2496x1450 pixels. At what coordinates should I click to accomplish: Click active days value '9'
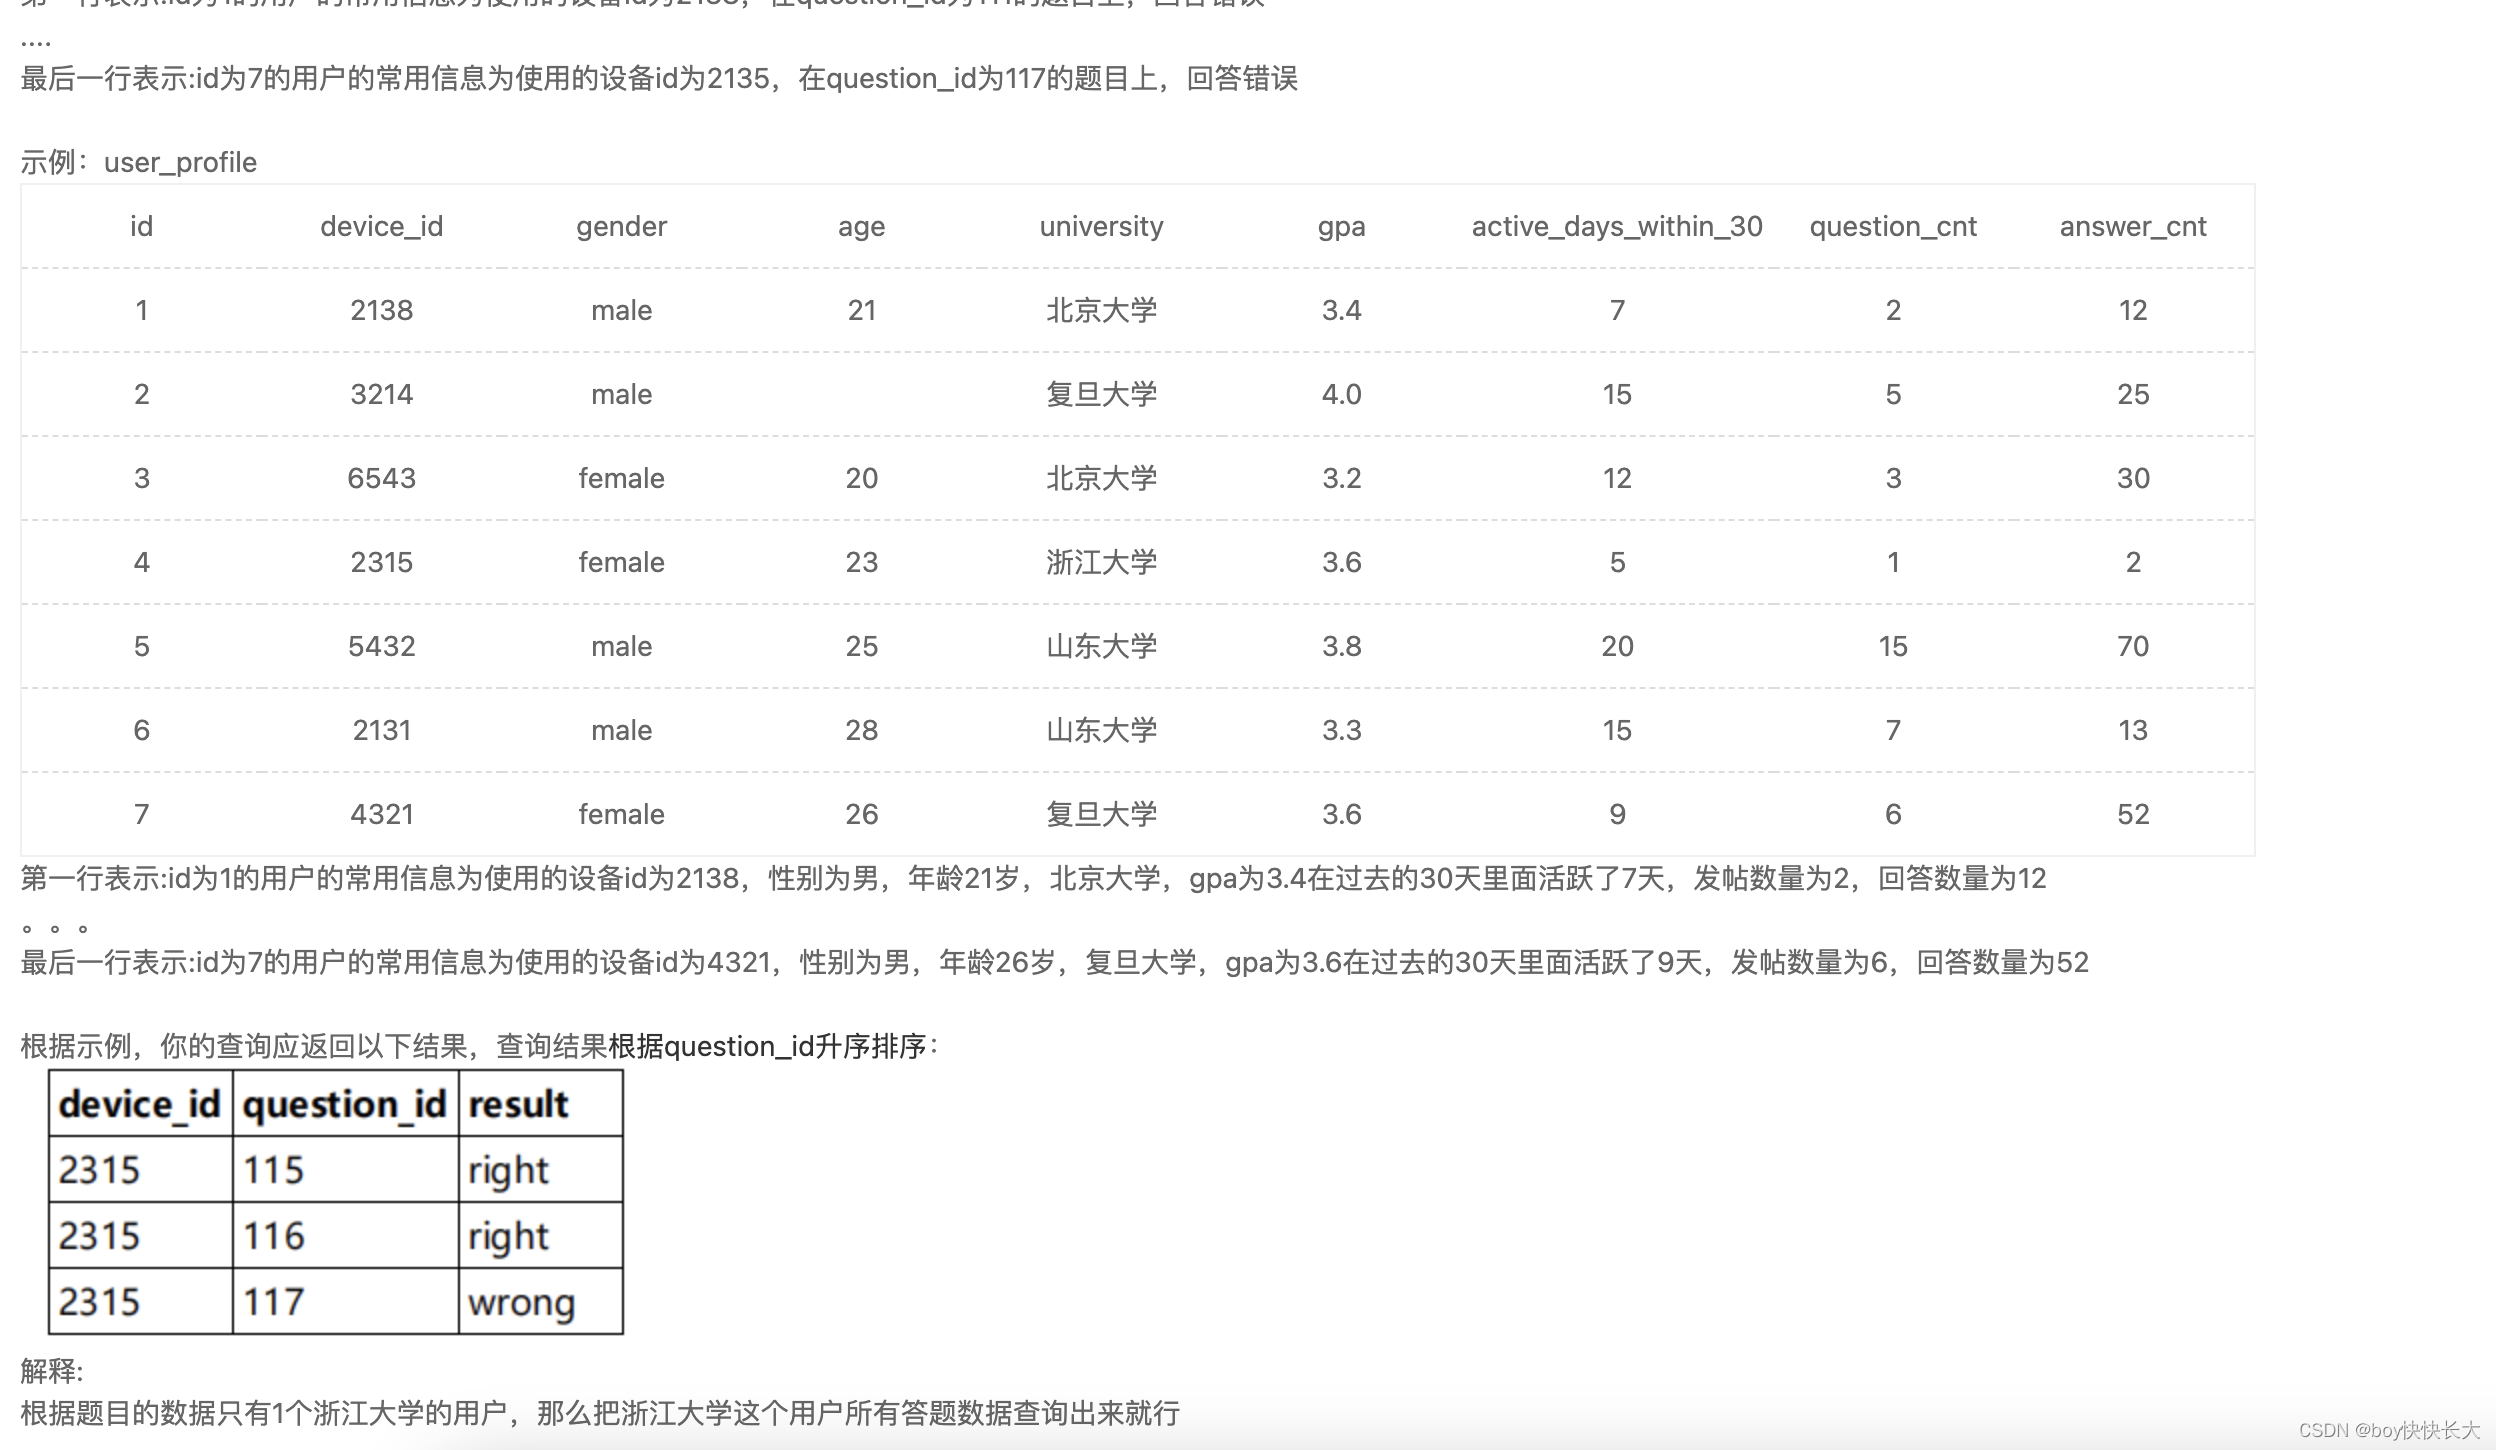1617,814
